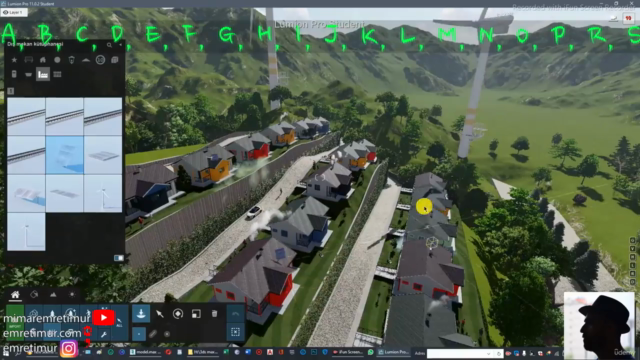Select the circled category icon
The width and height of the screenshot is (640, 360).
tap(100, 60)
